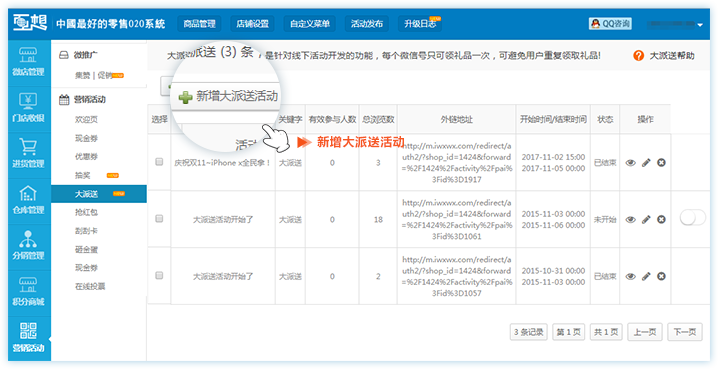This screenshot has width=718, height=369.
Task: Go to the 优惠券 menu item
Action: [86, 157]
